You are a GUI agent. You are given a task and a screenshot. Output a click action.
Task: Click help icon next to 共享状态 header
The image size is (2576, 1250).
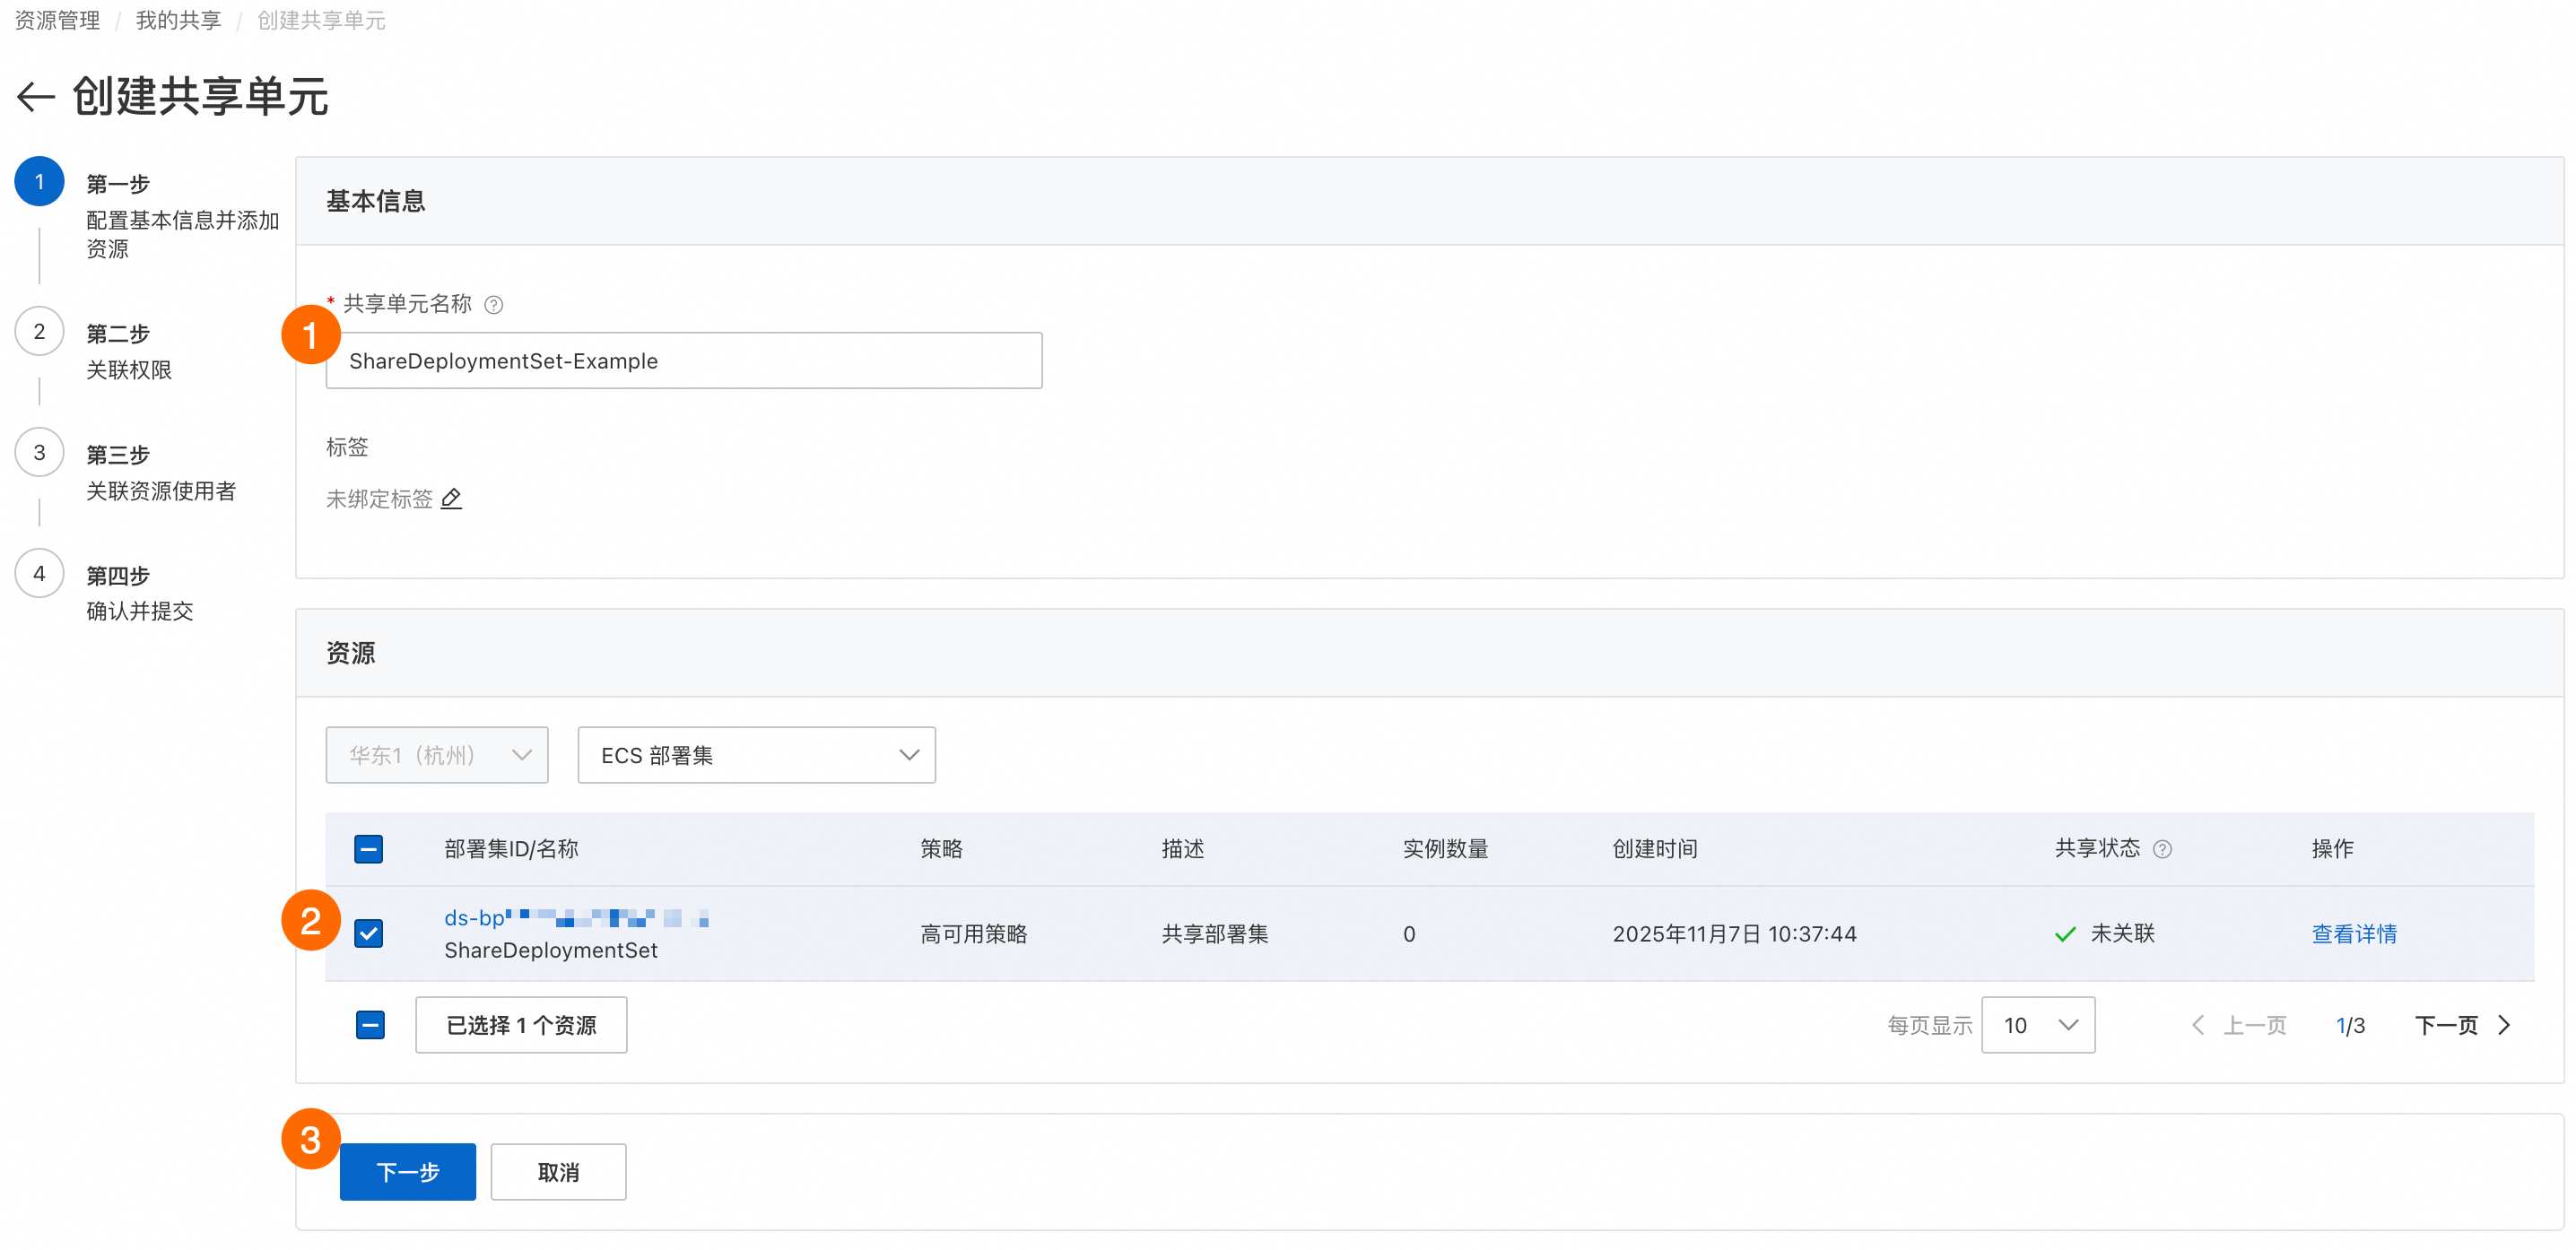click(x=2162, y=849)
